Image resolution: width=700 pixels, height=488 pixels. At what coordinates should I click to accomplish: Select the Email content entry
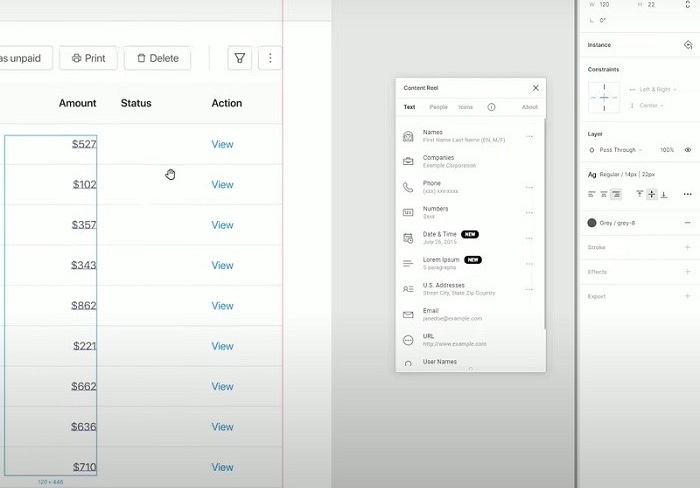click(466, 314)
